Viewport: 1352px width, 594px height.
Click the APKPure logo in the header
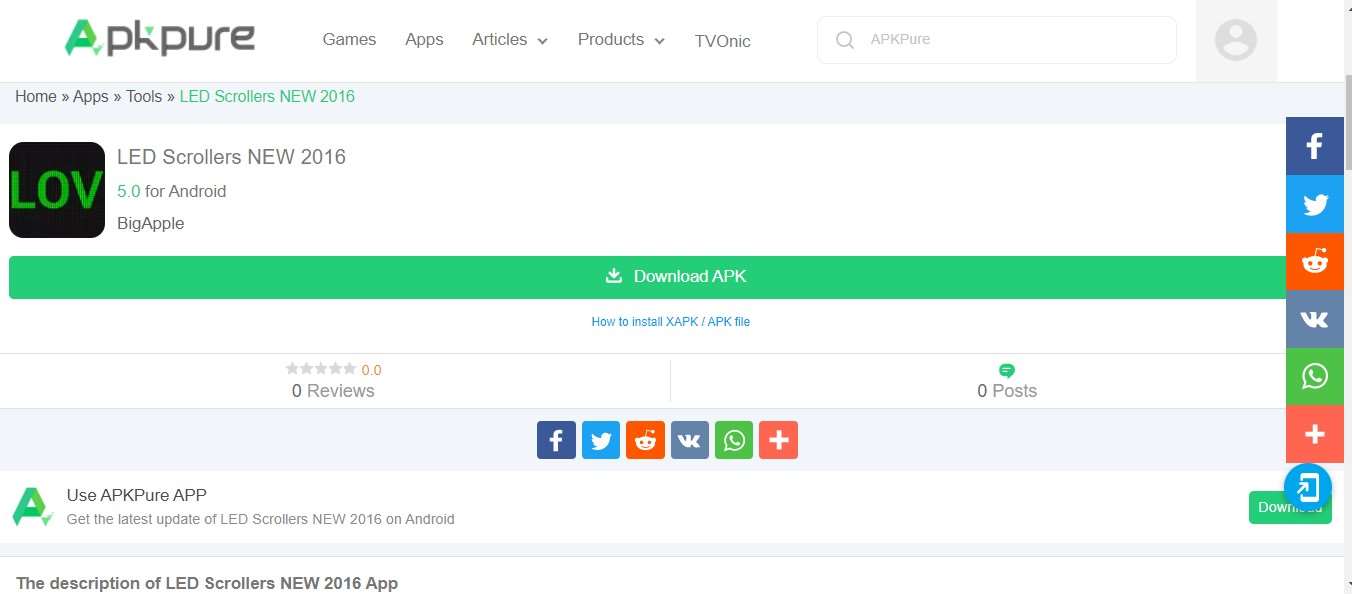tap(160, 38)
